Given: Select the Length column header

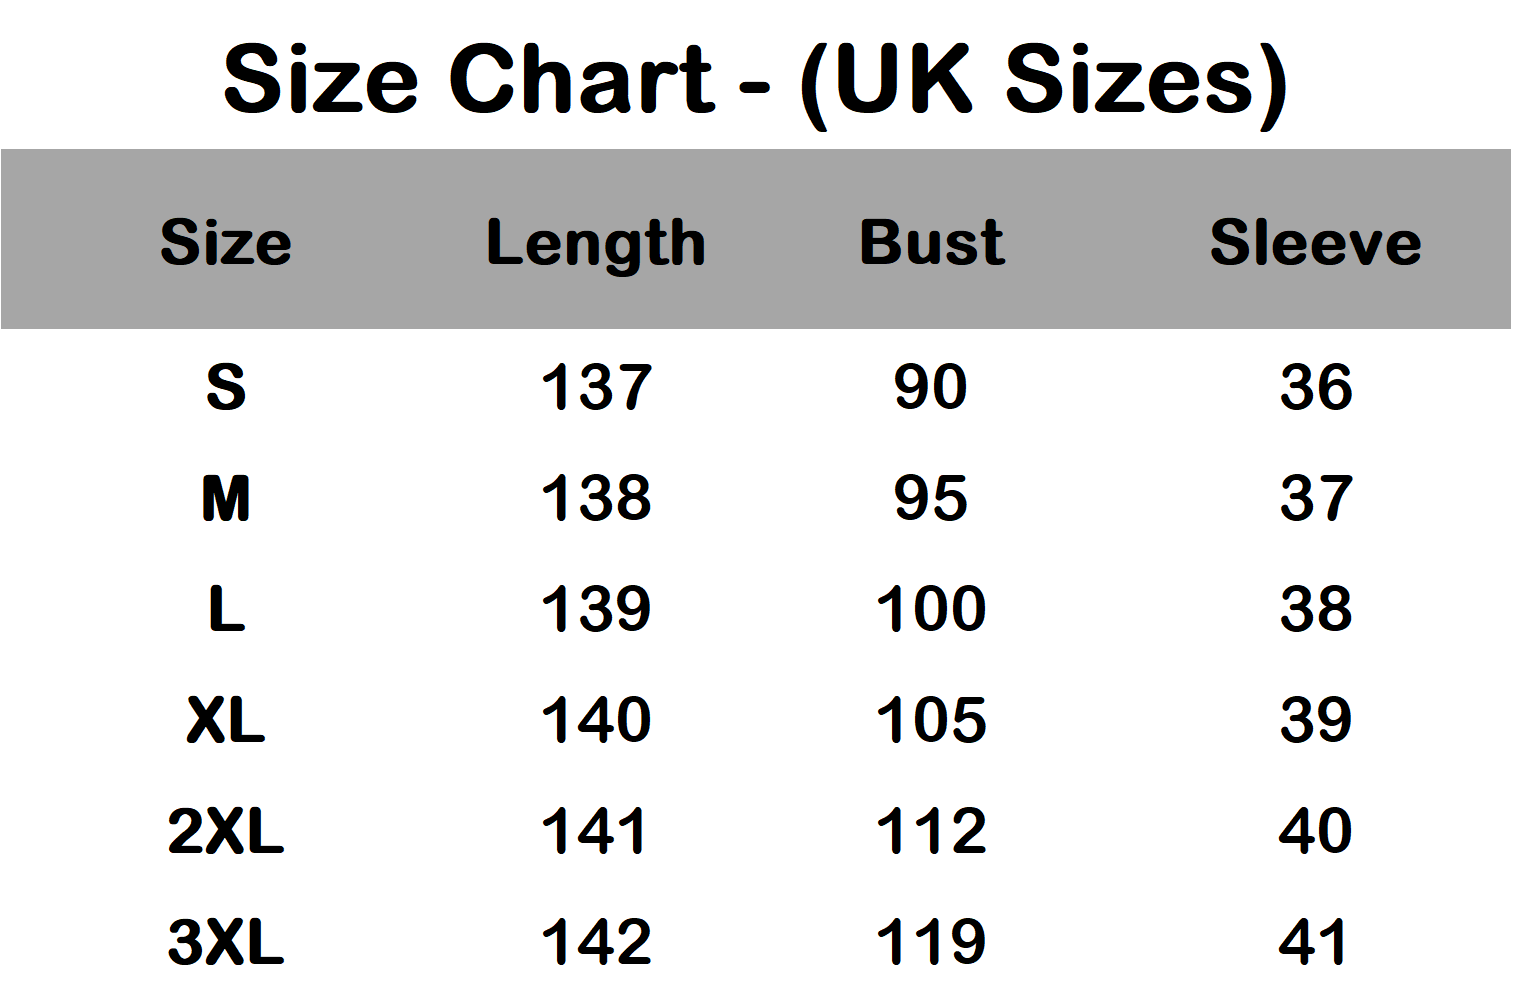Looking at the screenshot, I should pyautogui.click(x=596, y=244).
